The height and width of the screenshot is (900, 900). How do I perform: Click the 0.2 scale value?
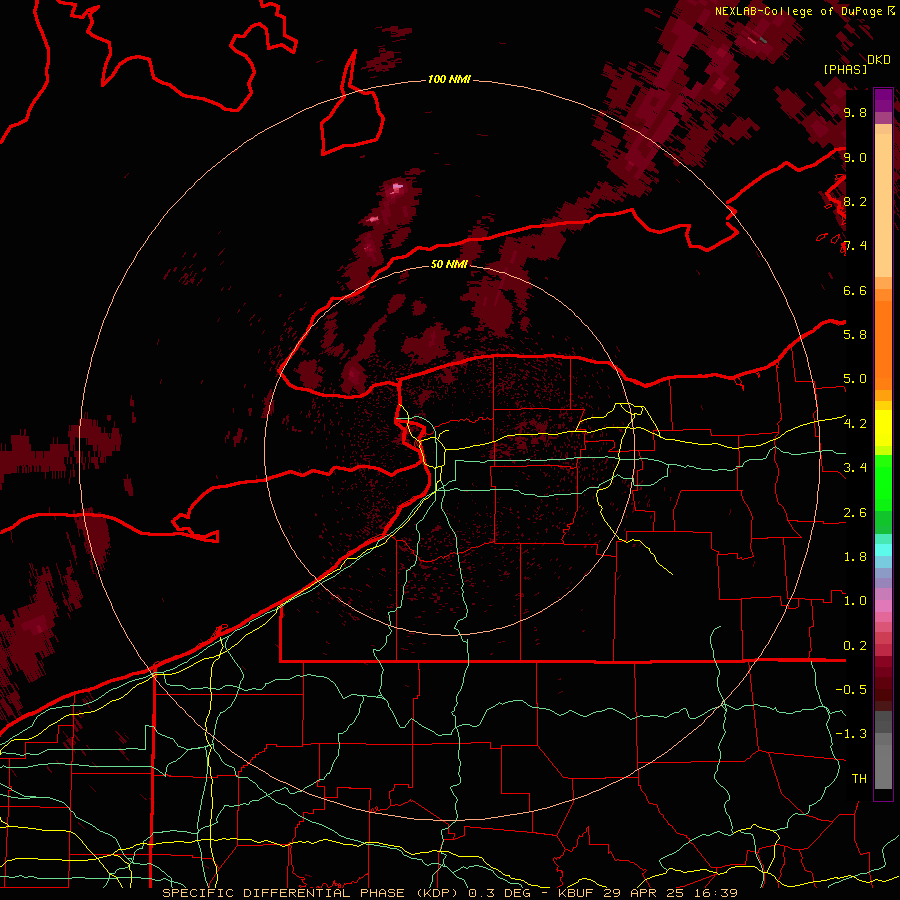(855, 646)
